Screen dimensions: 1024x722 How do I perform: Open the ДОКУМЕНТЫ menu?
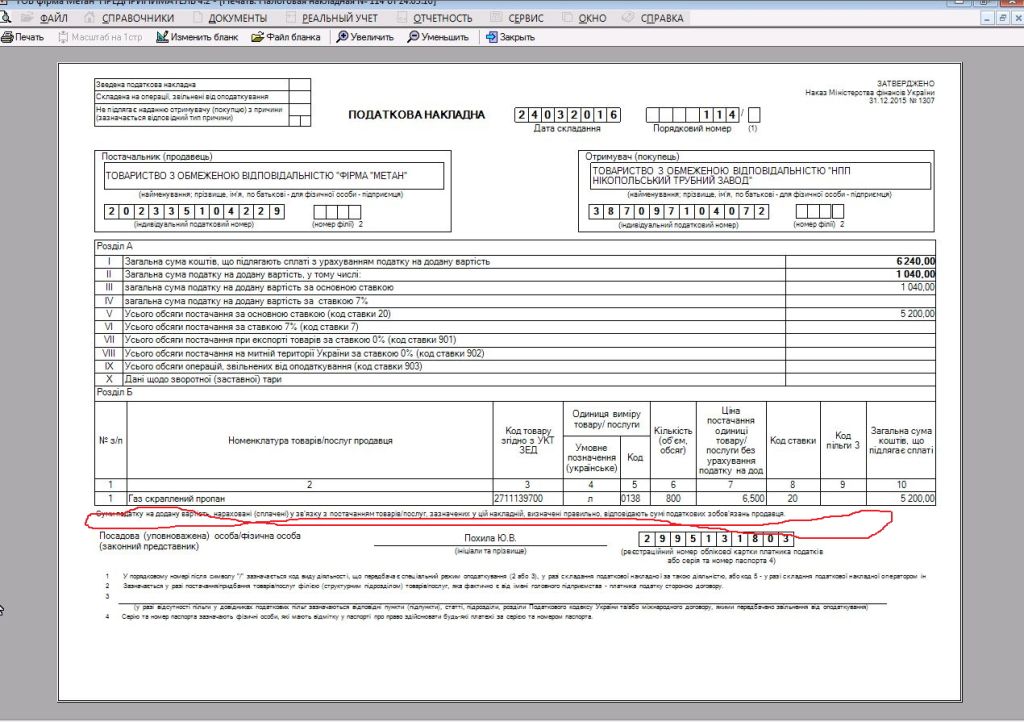[238, 18]
